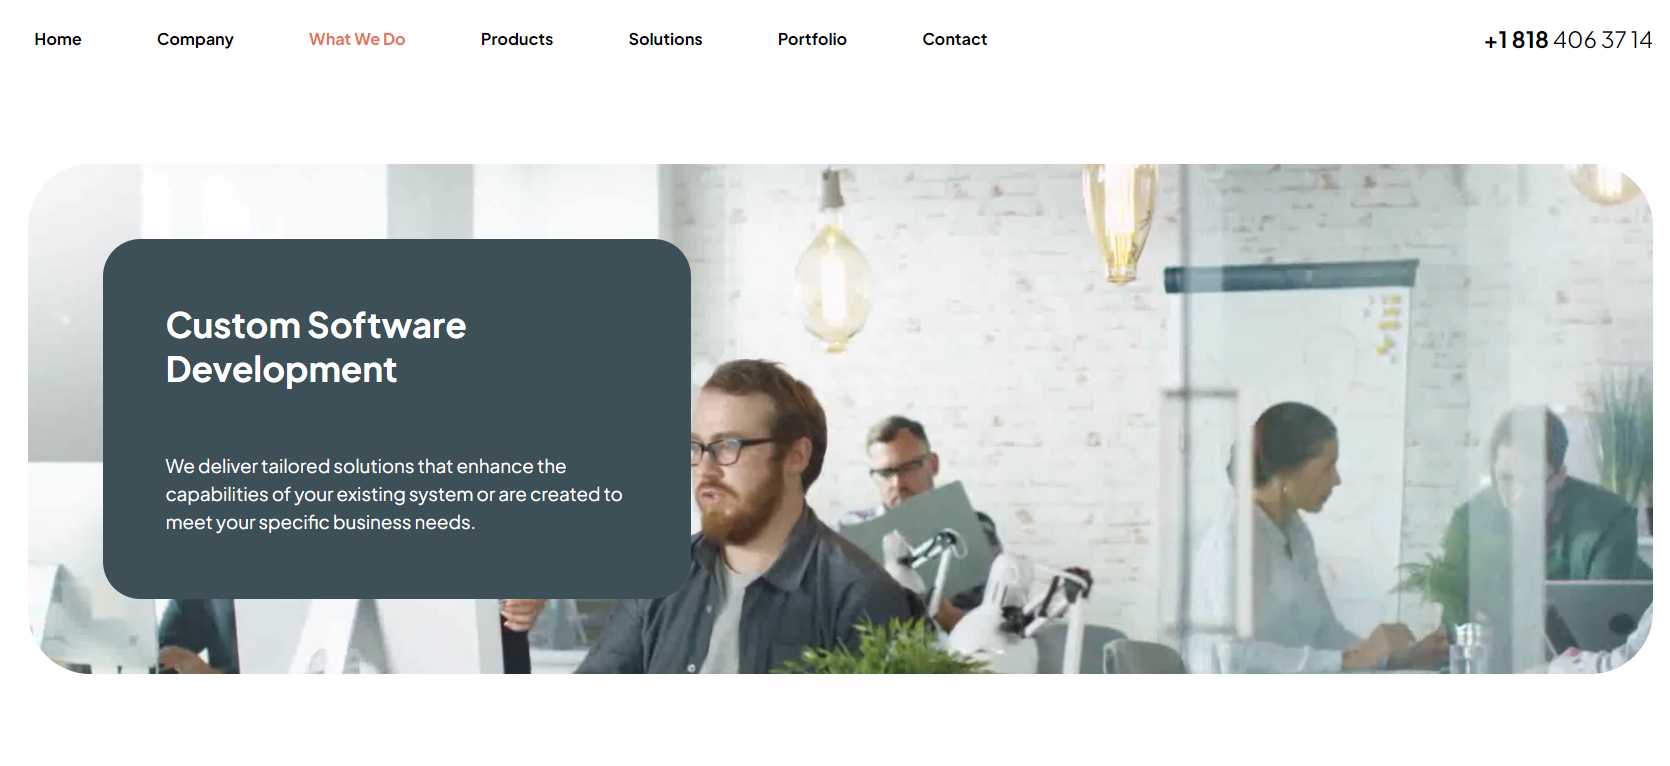Open the Products navigation item
The image size is (1670, 766).
(x=517, y=39)
